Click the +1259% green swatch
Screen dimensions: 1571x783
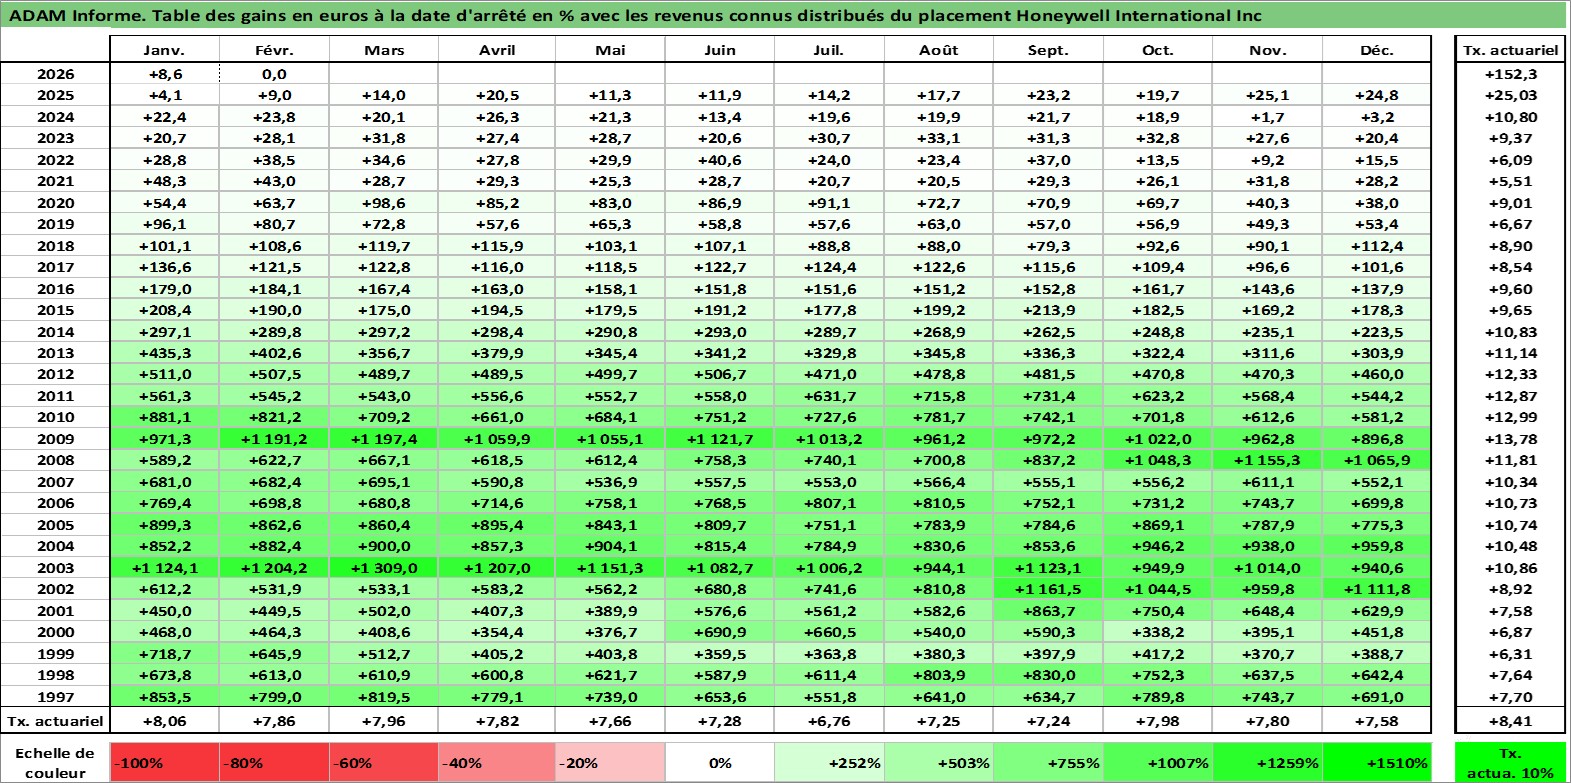(1267, 762)
